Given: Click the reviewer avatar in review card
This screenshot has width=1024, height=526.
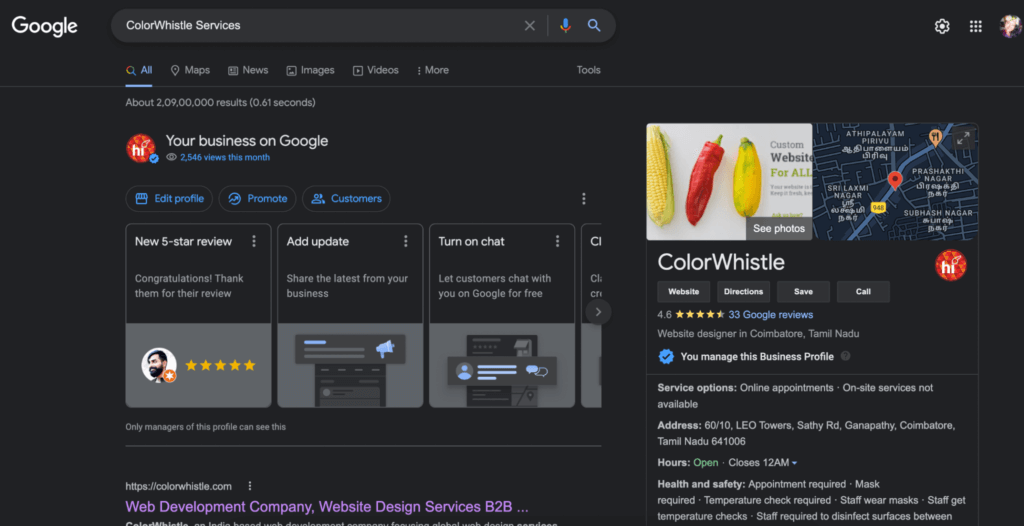Looking at the screenshot, I should pyautogui.click(x=159, y=365).
